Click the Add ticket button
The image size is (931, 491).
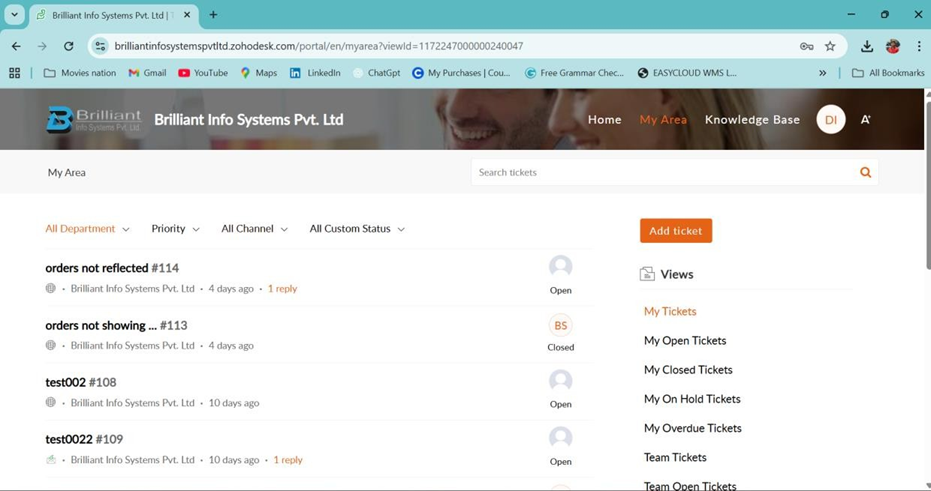pyautogui.click(x=676, y=231)
